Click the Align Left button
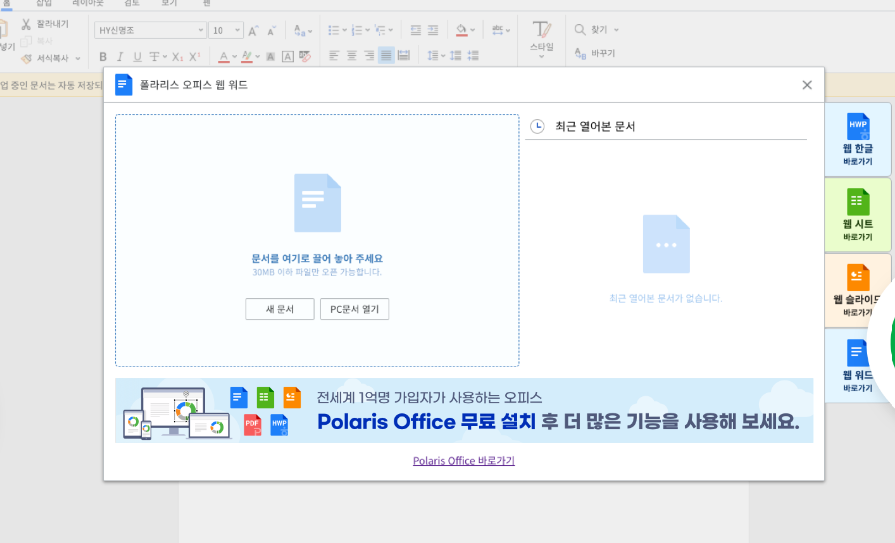The height and width of the screenshot is (543, 895). coord(334,55)
